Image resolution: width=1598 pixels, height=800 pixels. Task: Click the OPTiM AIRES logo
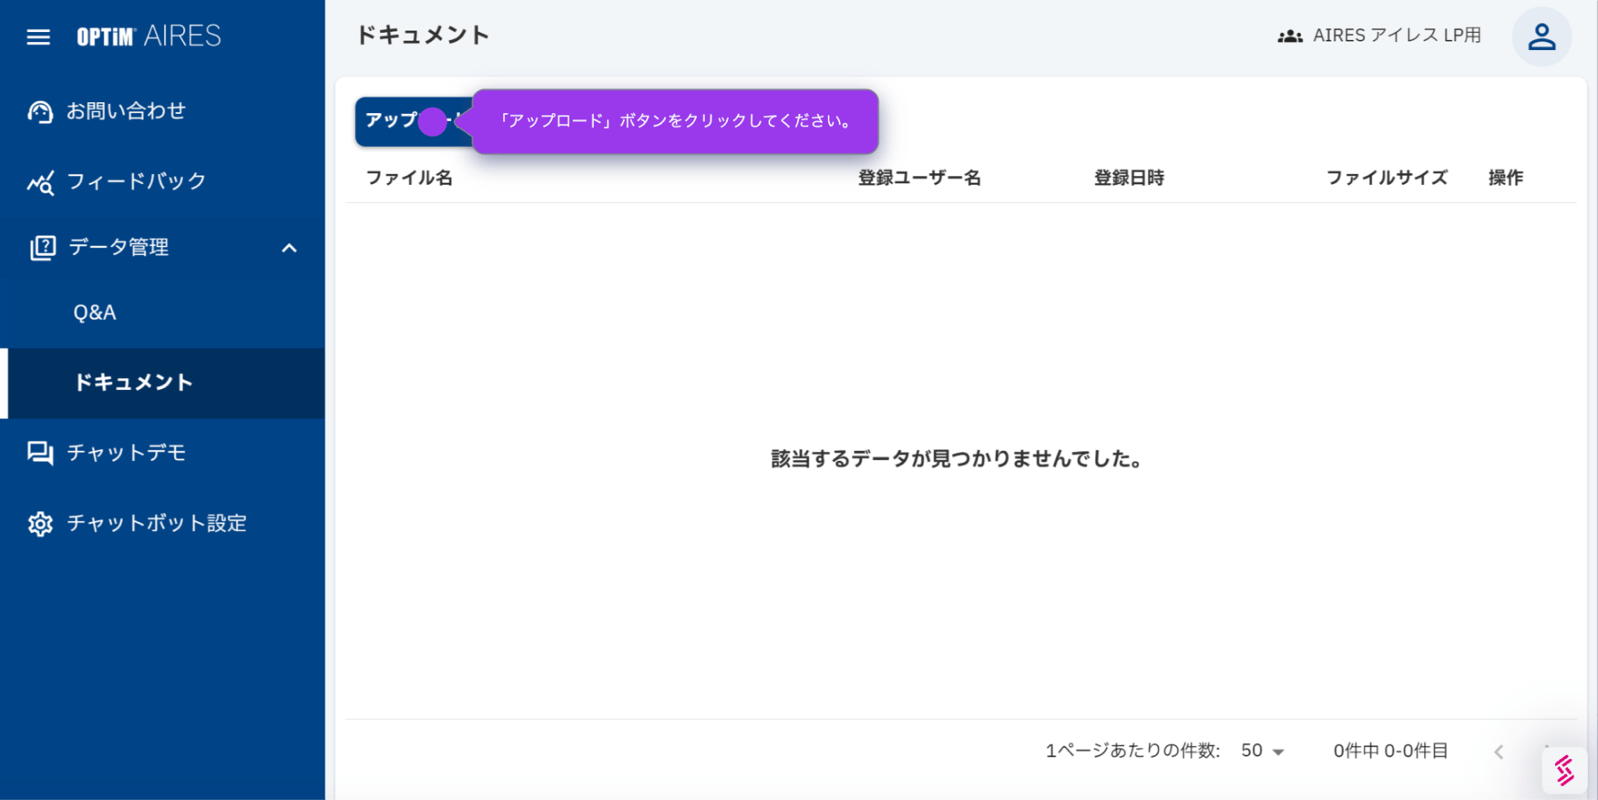[x=149, y=37]
